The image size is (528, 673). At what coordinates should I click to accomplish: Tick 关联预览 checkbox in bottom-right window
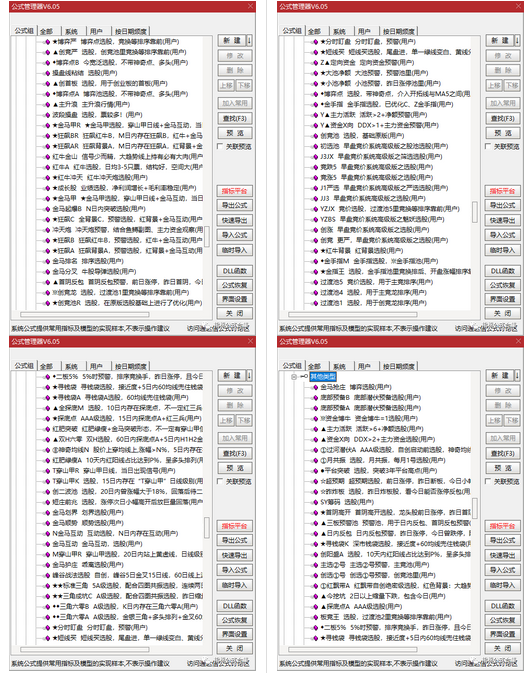[488, 481]
